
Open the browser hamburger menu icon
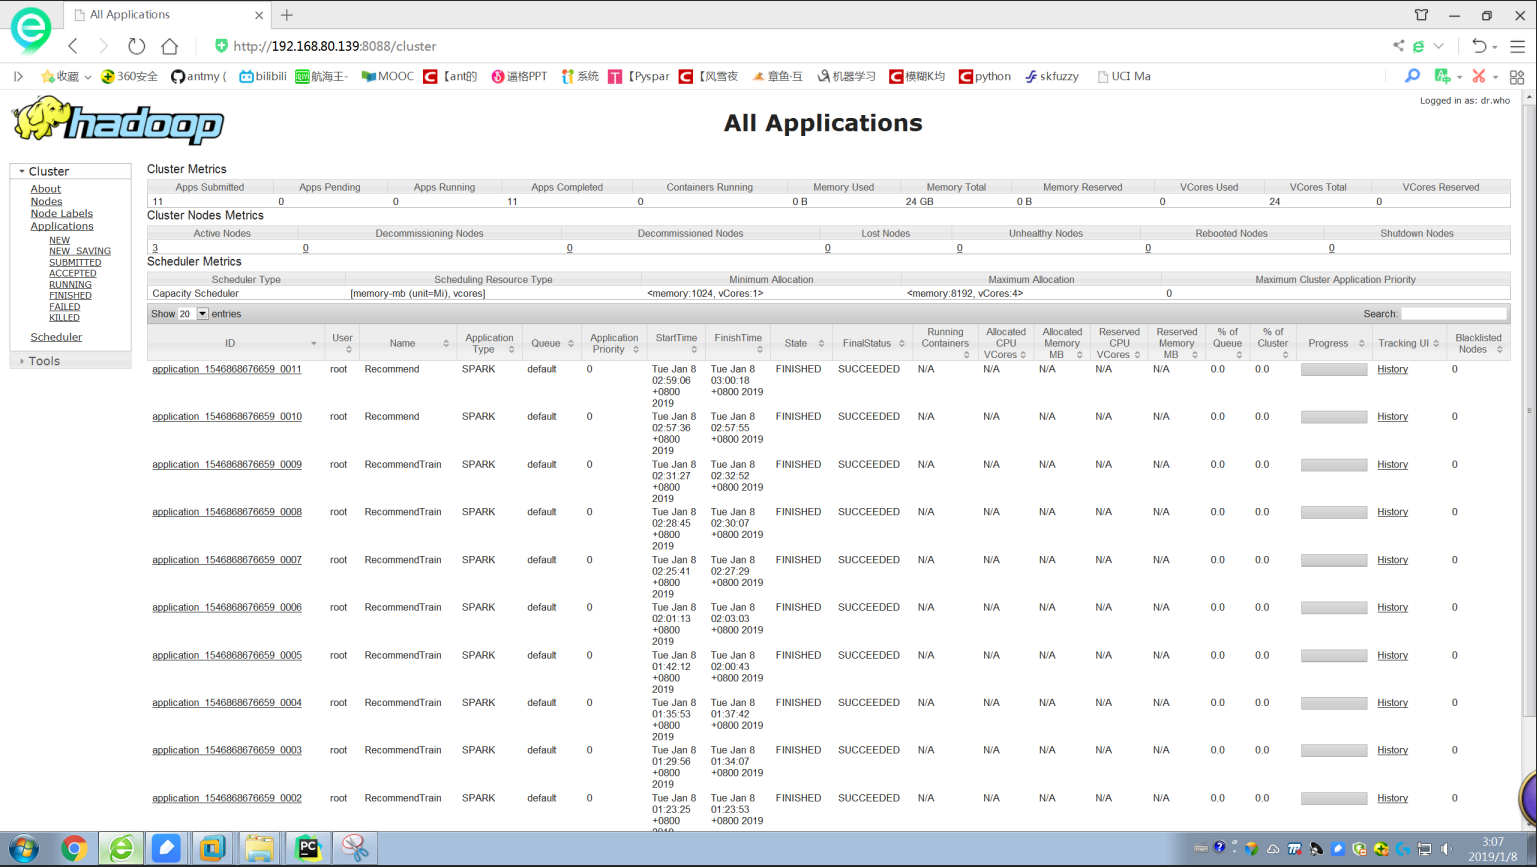[1517, 46]
